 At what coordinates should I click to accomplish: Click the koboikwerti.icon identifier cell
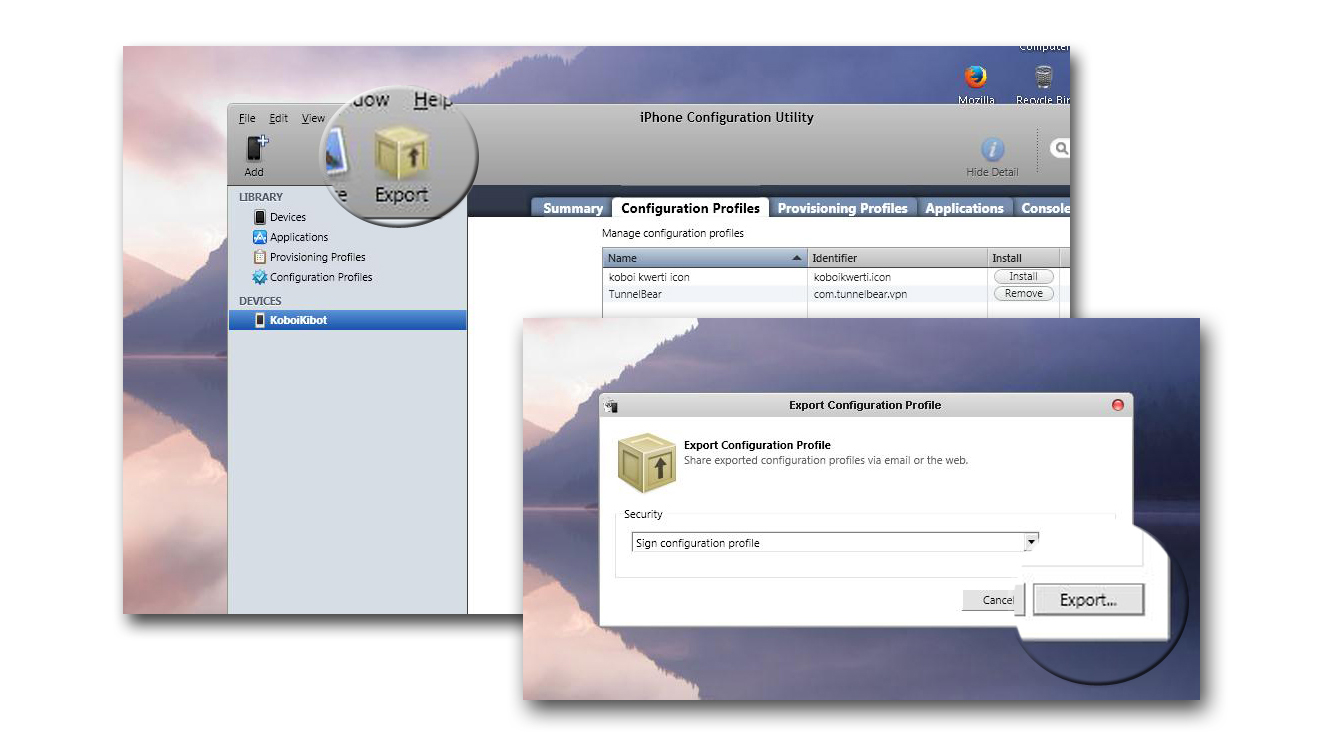pos(851,277)
